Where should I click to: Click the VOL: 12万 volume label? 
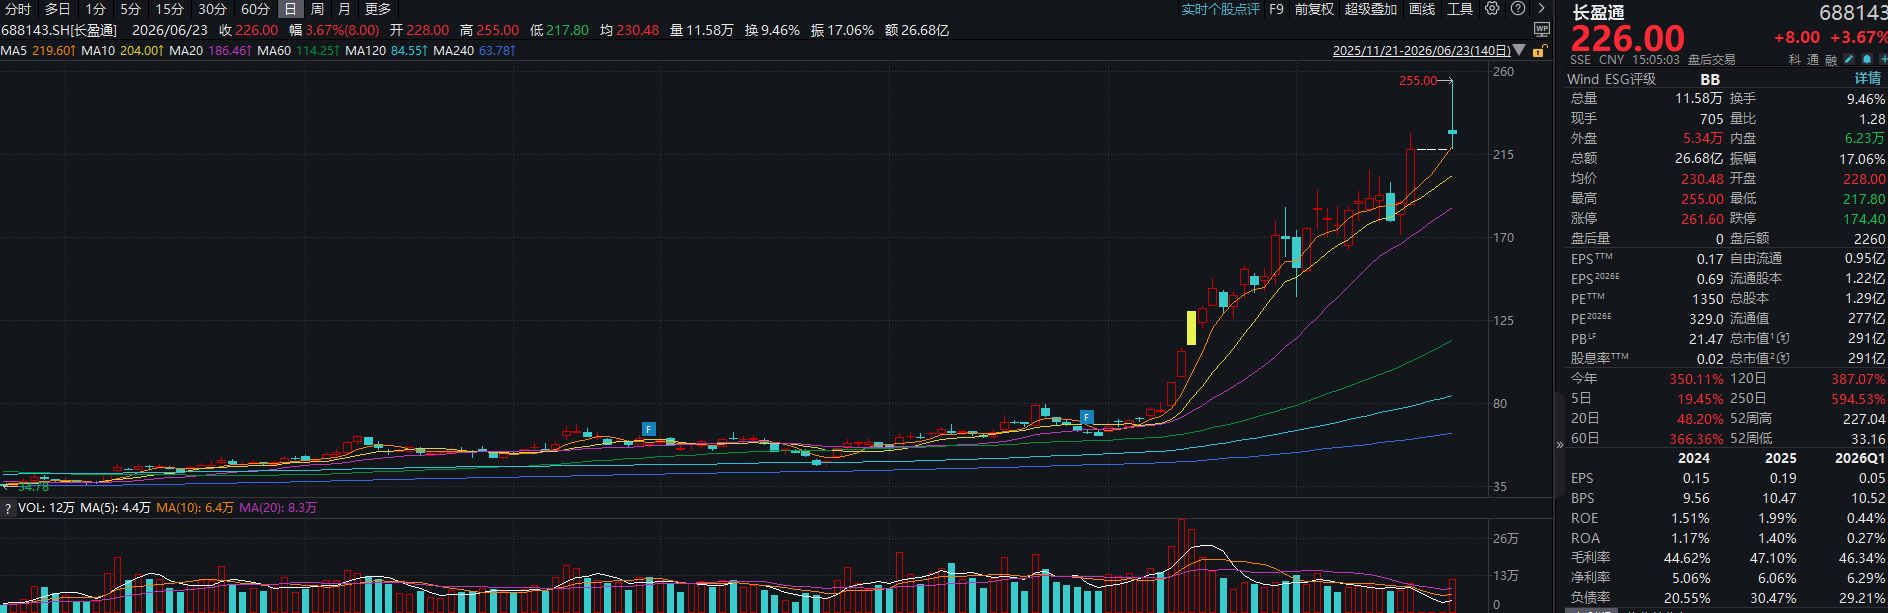pyautogui.click(x=46, y=508)
